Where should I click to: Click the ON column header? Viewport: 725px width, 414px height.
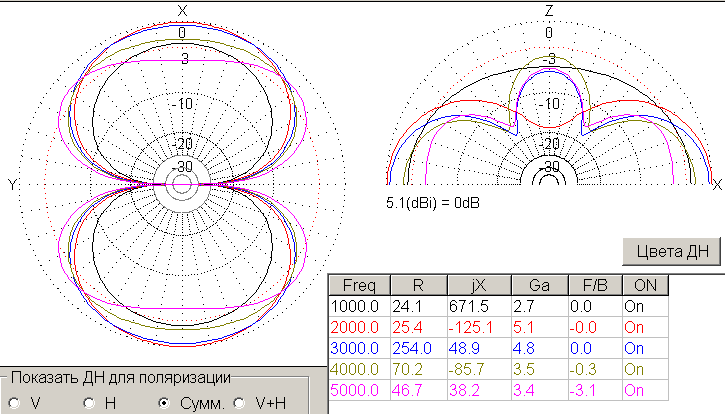point(643,284)
